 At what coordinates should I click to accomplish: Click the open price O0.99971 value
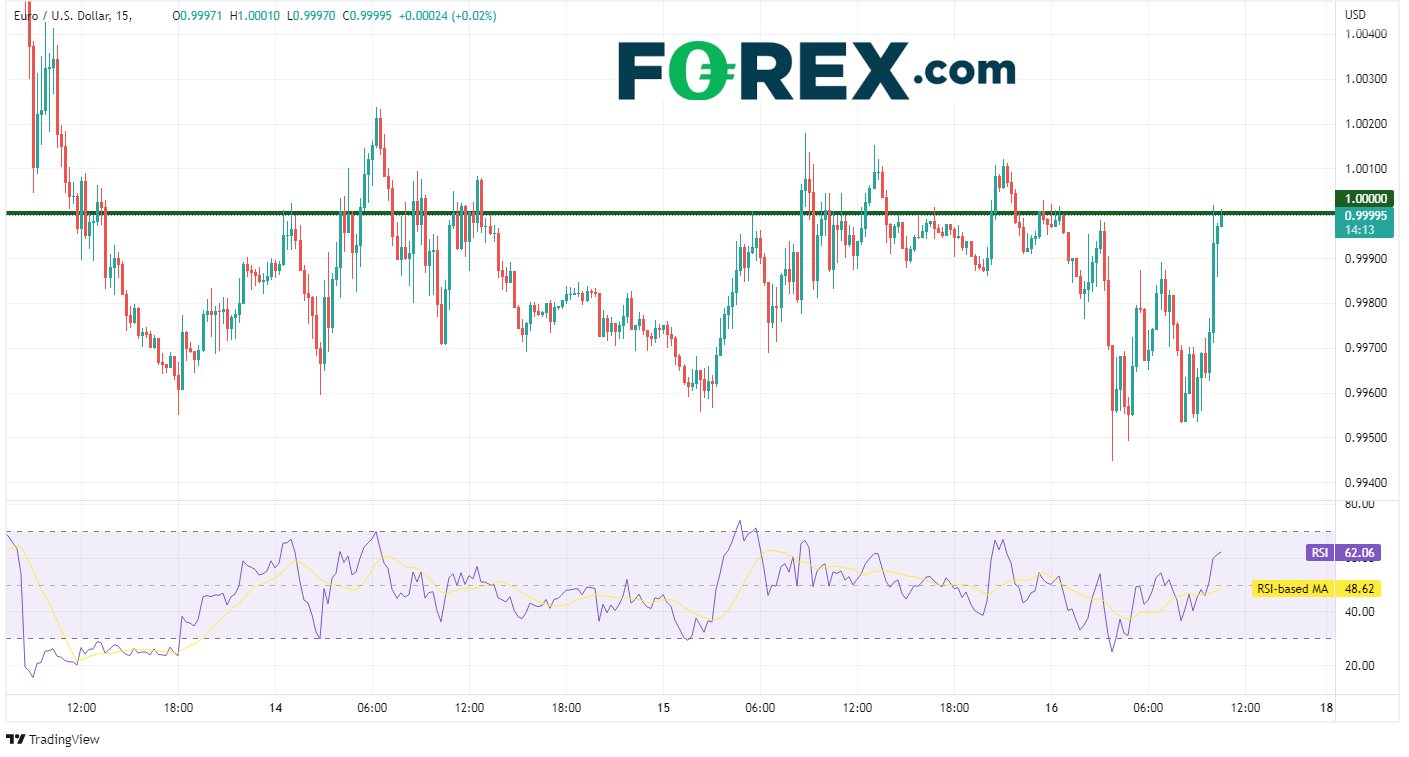click(200, 16)
